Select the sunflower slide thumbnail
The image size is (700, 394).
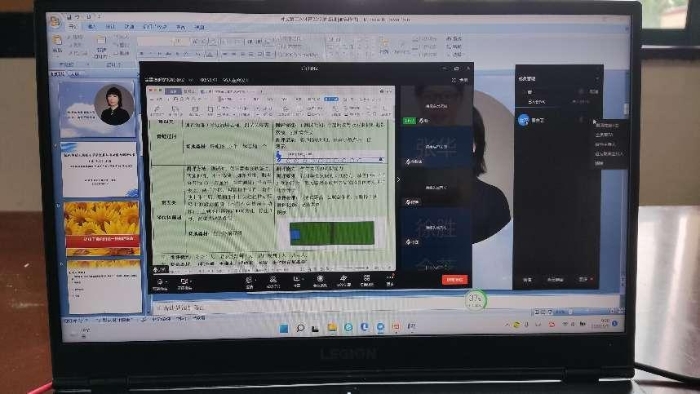(x=102, y=228)
